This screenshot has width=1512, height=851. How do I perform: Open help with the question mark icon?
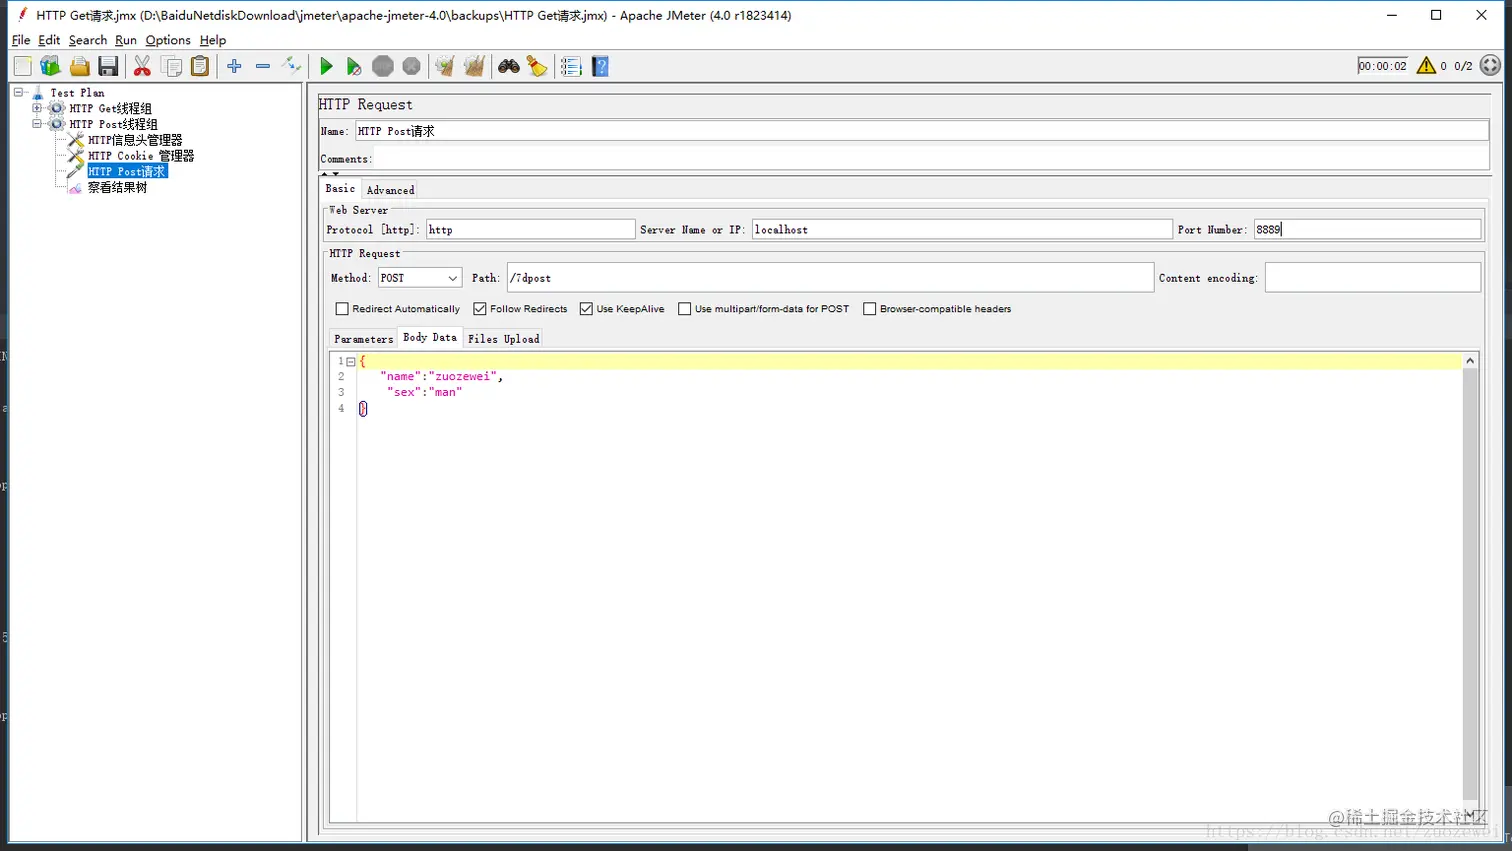(600, 66)
